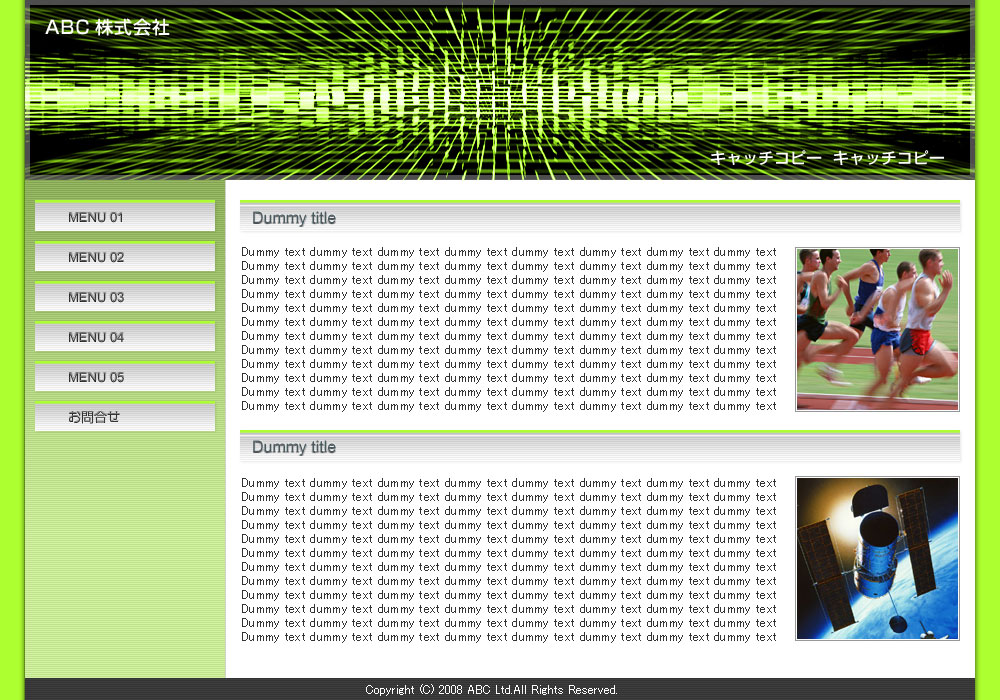Click the ABC 株式会社 company logo text
Screen dimensions: 1000x700
tap(107, 28)
